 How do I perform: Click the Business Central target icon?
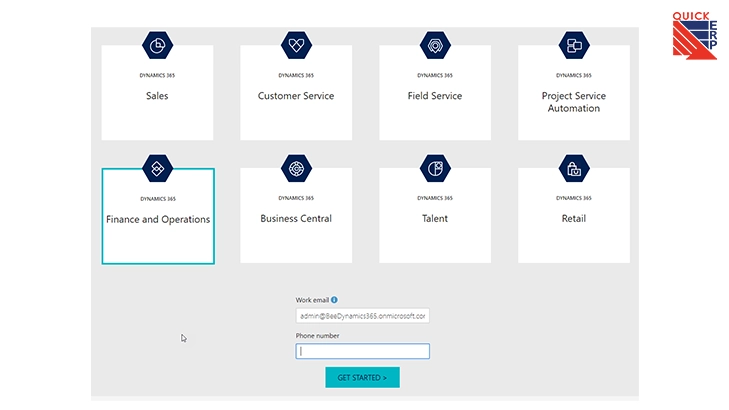pos(296,168)
